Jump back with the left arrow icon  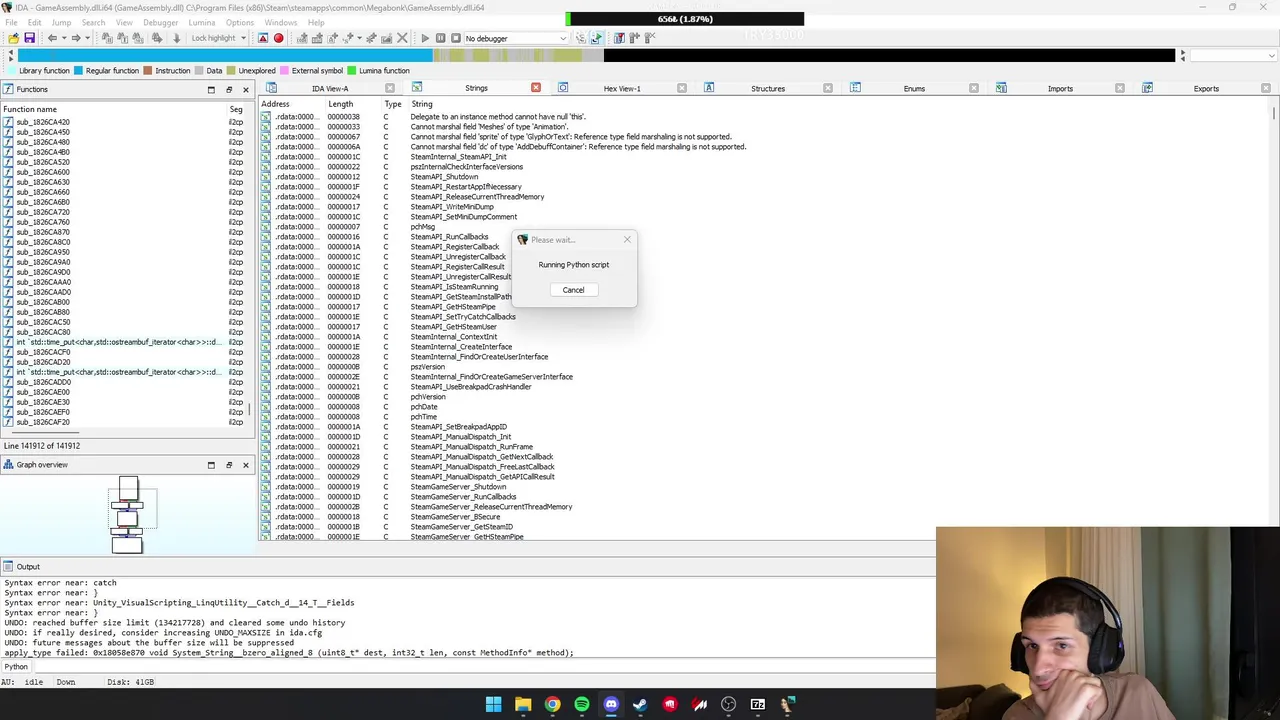[x=52, y=38]
